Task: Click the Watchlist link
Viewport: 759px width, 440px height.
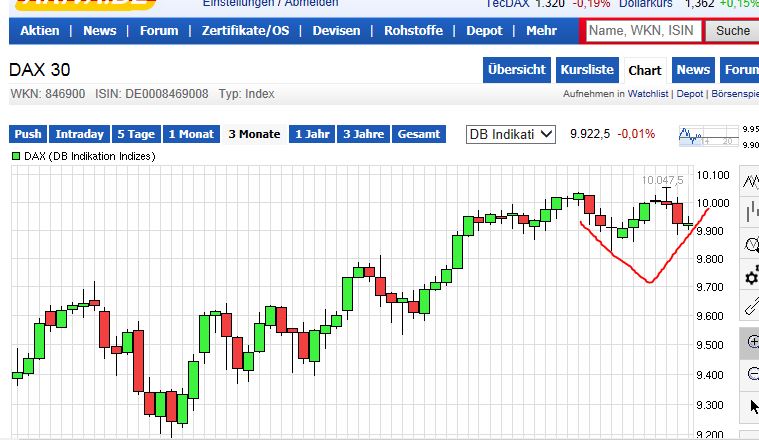Action: click(x=649, y=94)
